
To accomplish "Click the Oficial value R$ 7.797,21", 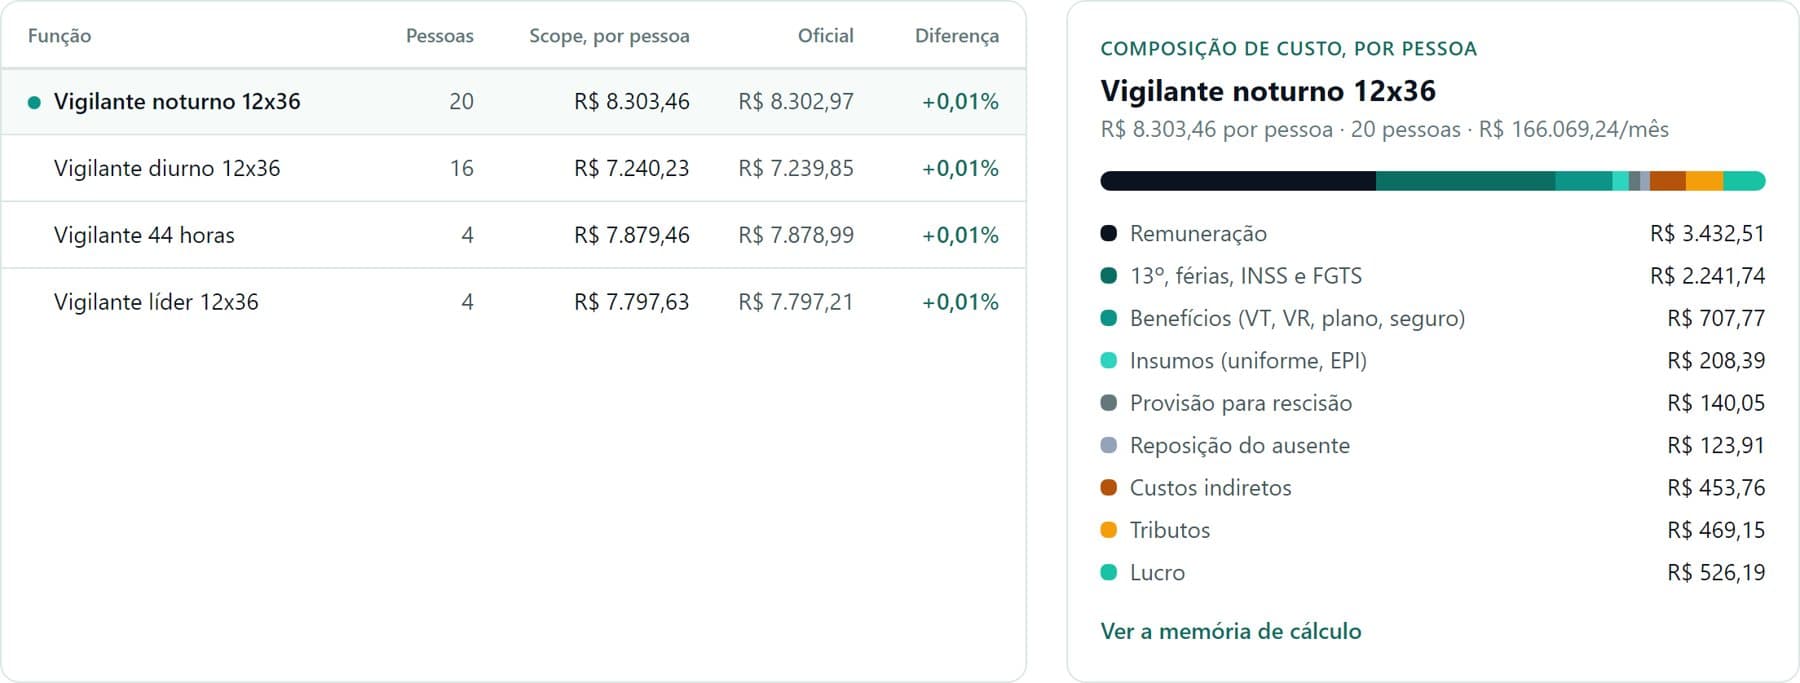I will pyautogui.click(x=796, y=302).
